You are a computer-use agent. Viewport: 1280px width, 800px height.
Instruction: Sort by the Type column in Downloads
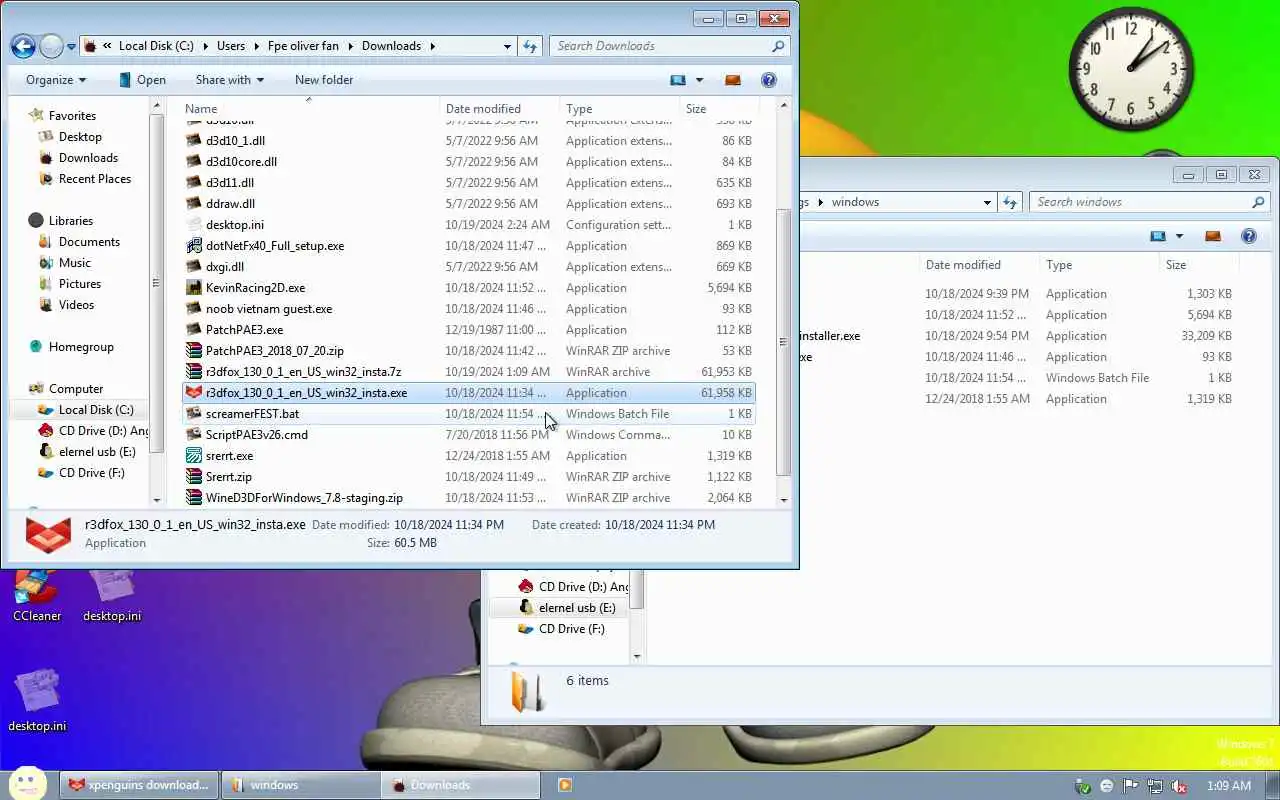(x=620, y=109)
